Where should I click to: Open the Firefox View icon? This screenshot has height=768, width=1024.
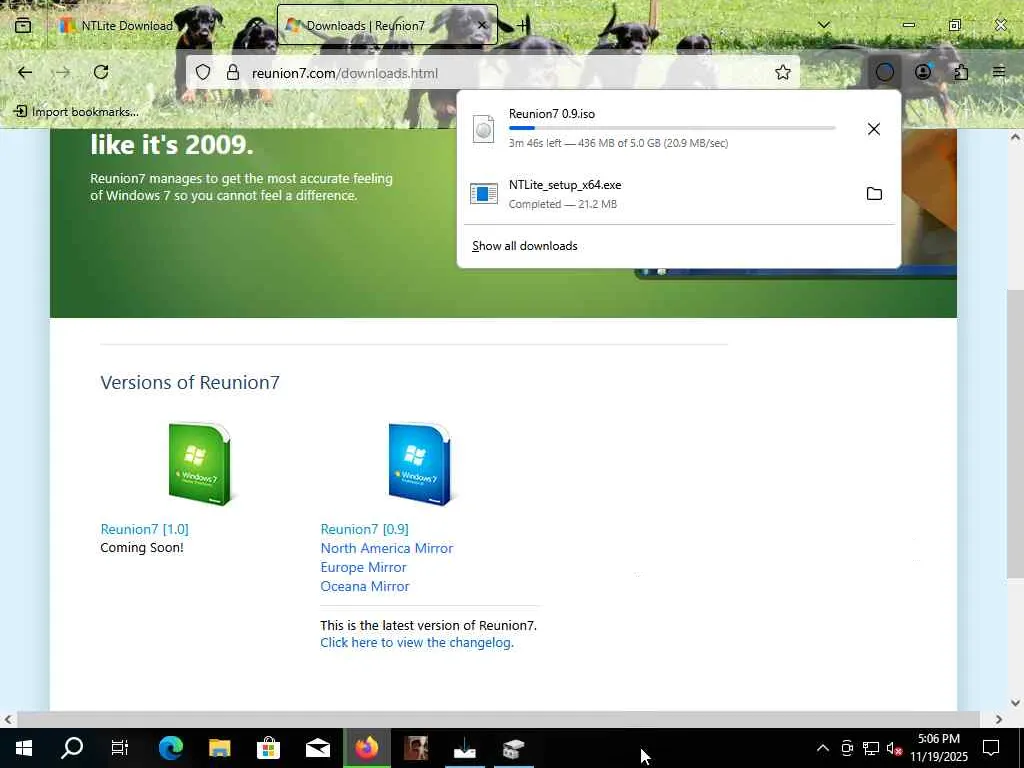pyautogui.click(x=23, y=25)
